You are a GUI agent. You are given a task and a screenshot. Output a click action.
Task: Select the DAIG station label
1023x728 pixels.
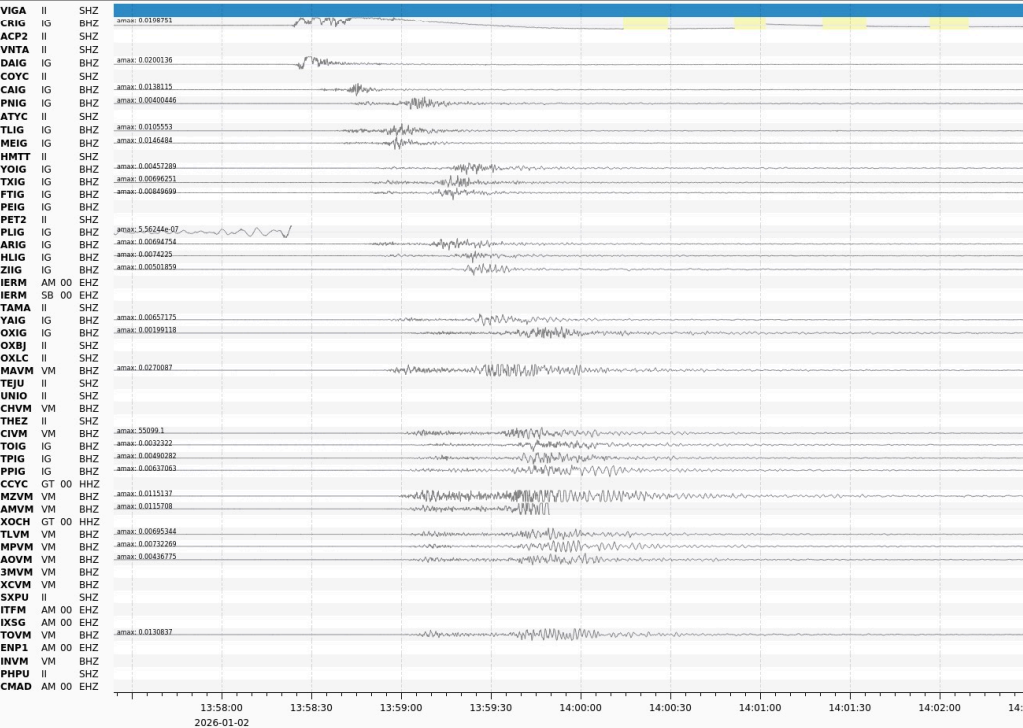click(14, 63)
